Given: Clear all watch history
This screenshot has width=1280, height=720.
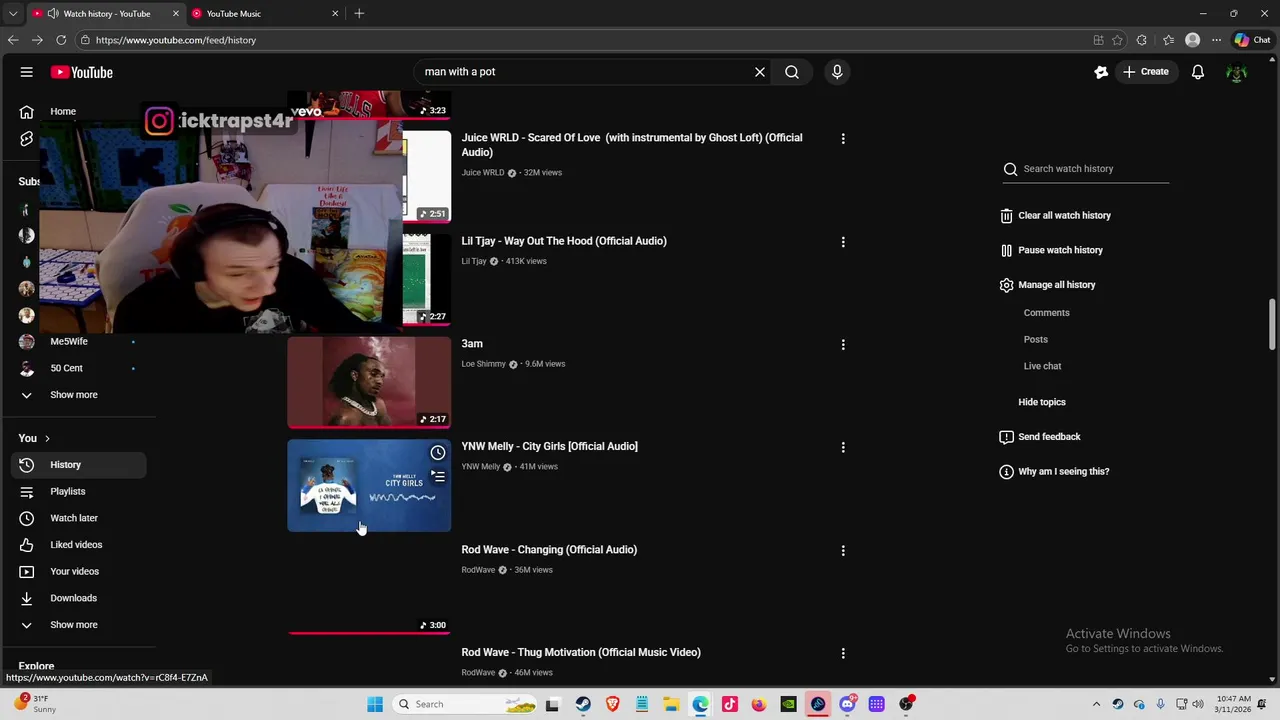Looking at the screenshot, I should pos(1056,215).
